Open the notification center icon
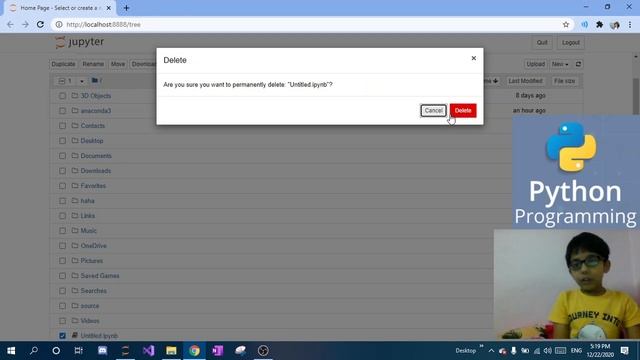The height and width of the screenshot is (360, 640). coord(624,350)
